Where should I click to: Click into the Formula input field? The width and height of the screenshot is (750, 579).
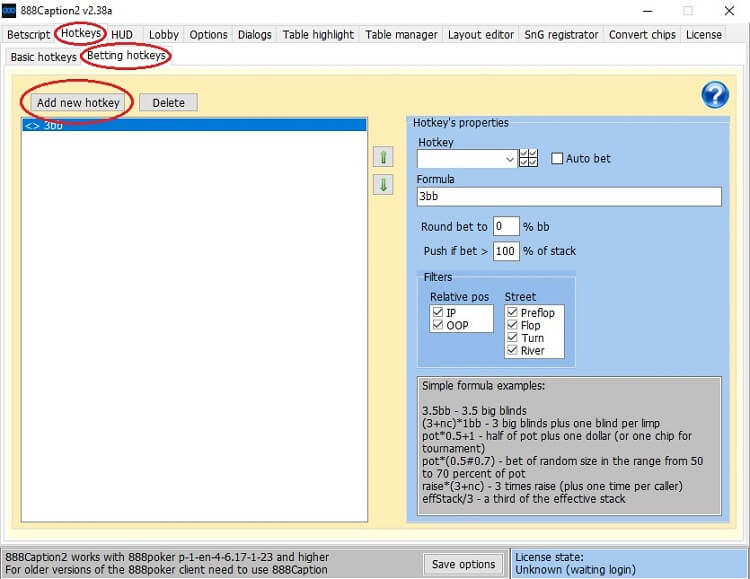(568, 197)
